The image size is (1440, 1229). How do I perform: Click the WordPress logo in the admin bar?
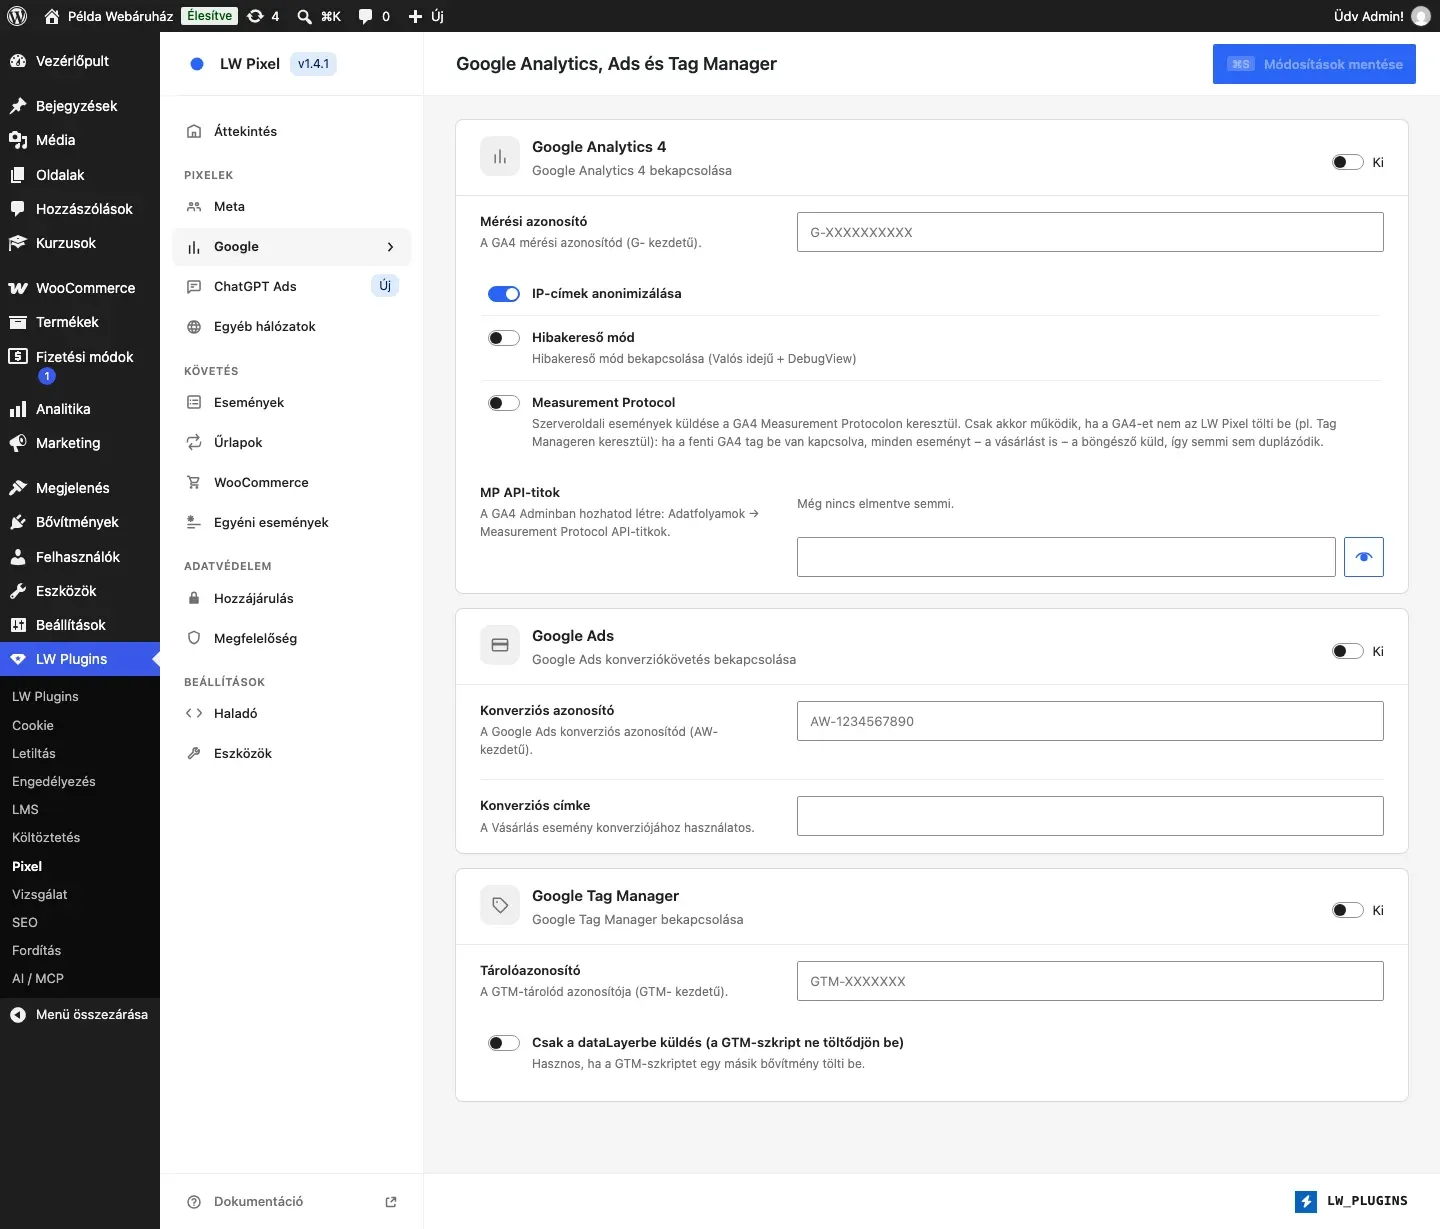click(x=17, y=16)
